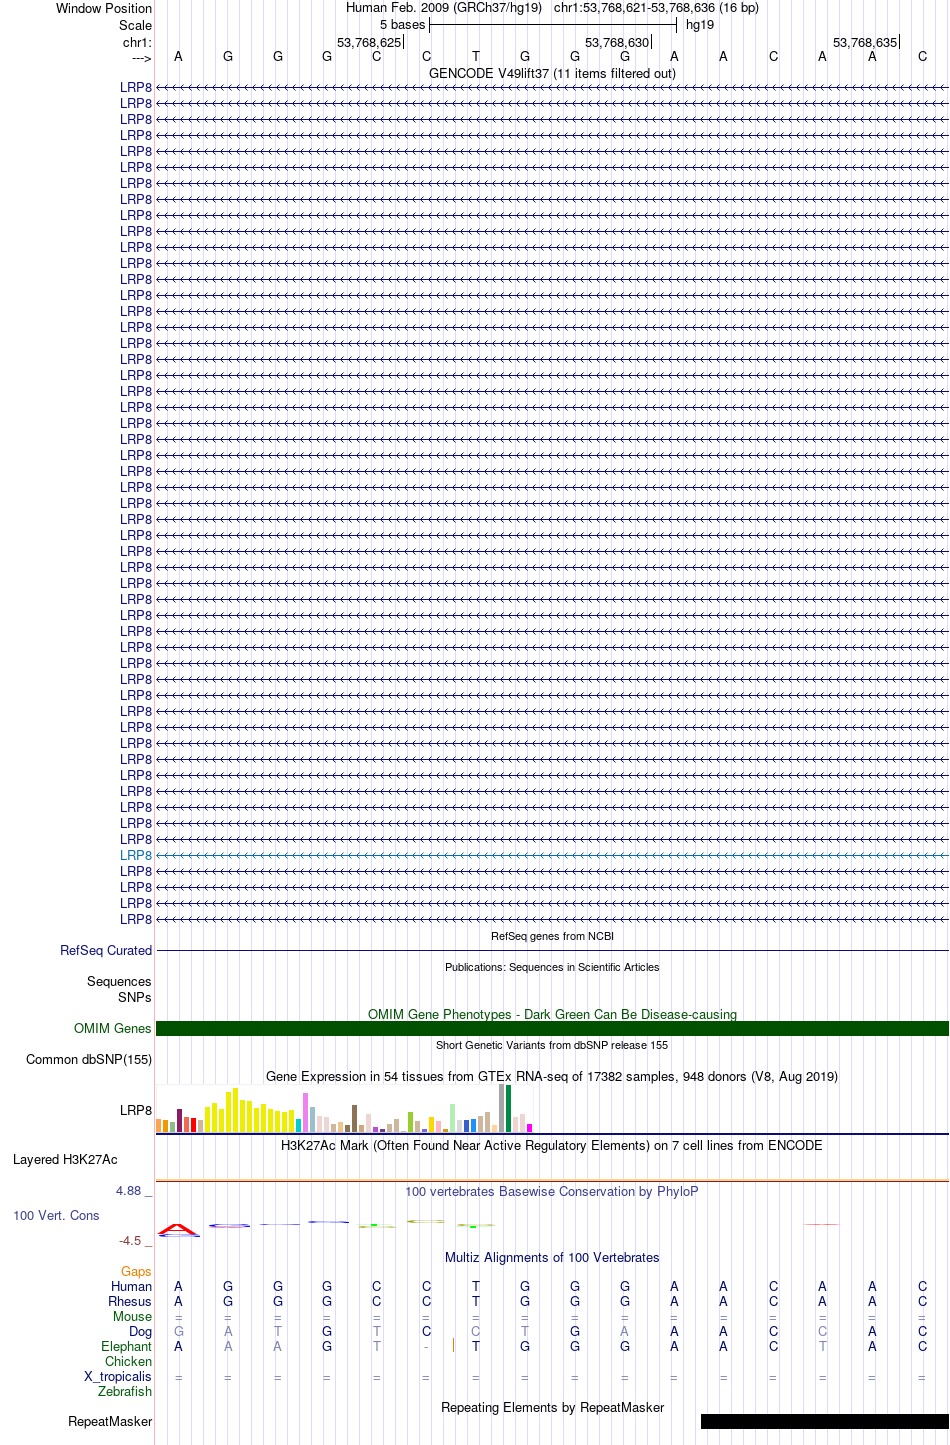
Task: Click position marker 53,768,625
Action: click(x=369, y=42)
